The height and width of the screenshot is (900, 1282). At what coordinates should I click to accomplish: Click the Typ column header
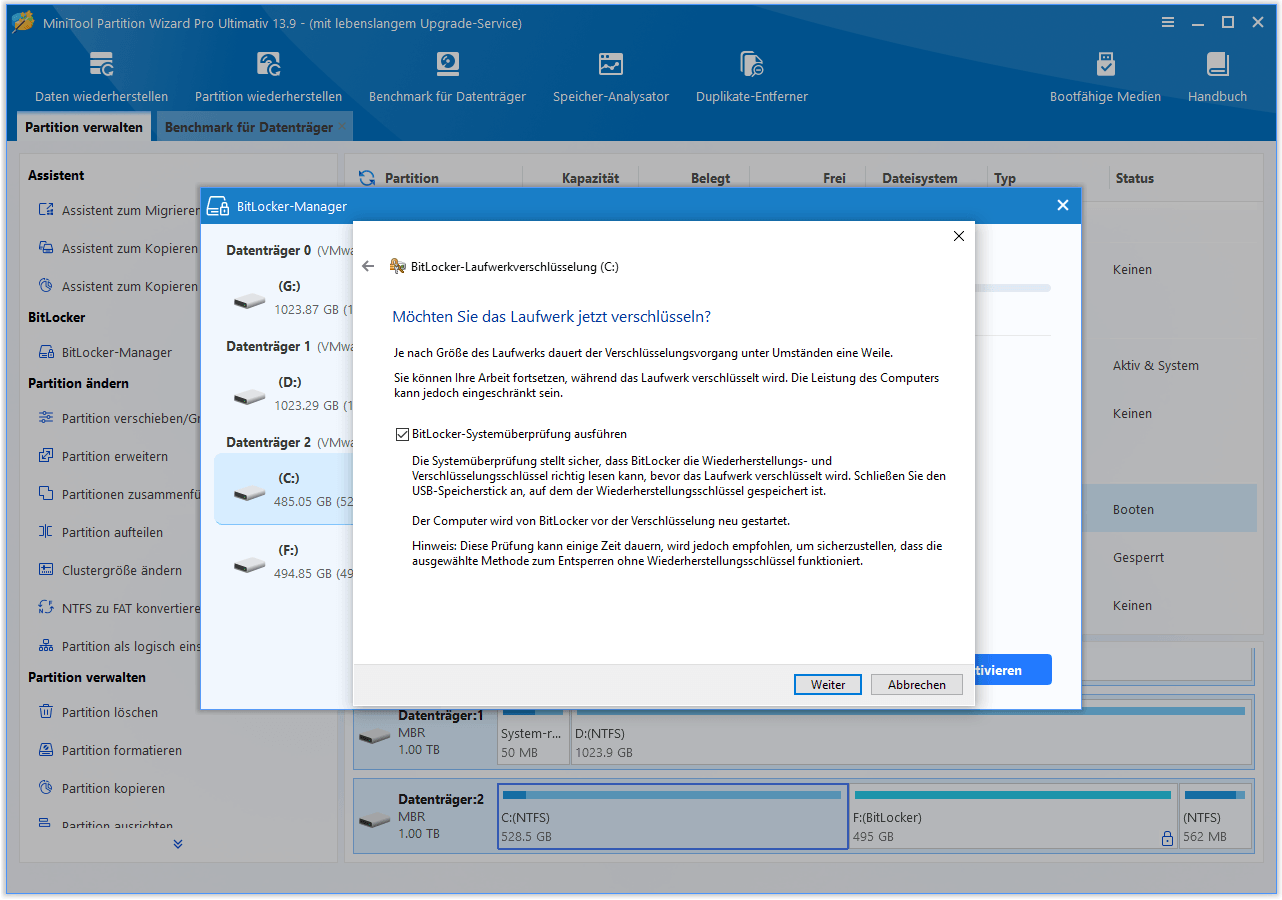1005,178
